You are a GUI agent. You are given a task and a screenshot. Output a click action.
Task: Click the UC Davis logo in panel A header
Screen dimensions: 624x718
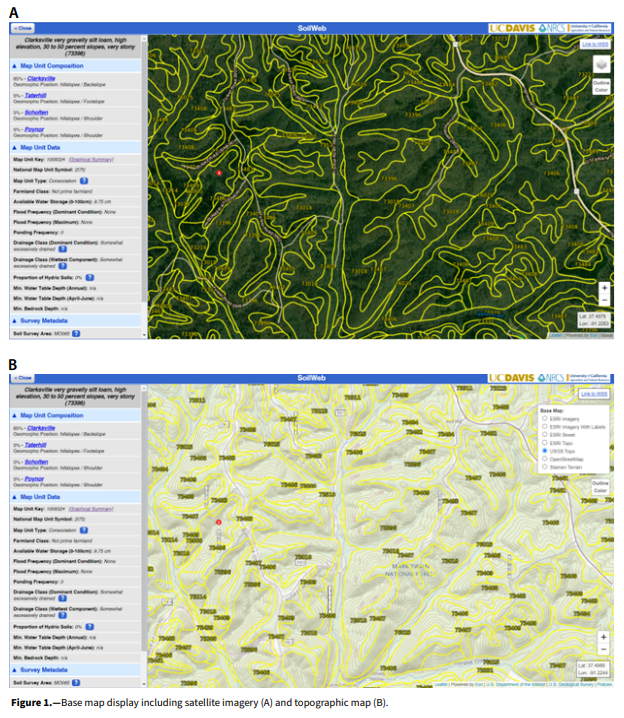pyautogui.click(x=512, y=28)
